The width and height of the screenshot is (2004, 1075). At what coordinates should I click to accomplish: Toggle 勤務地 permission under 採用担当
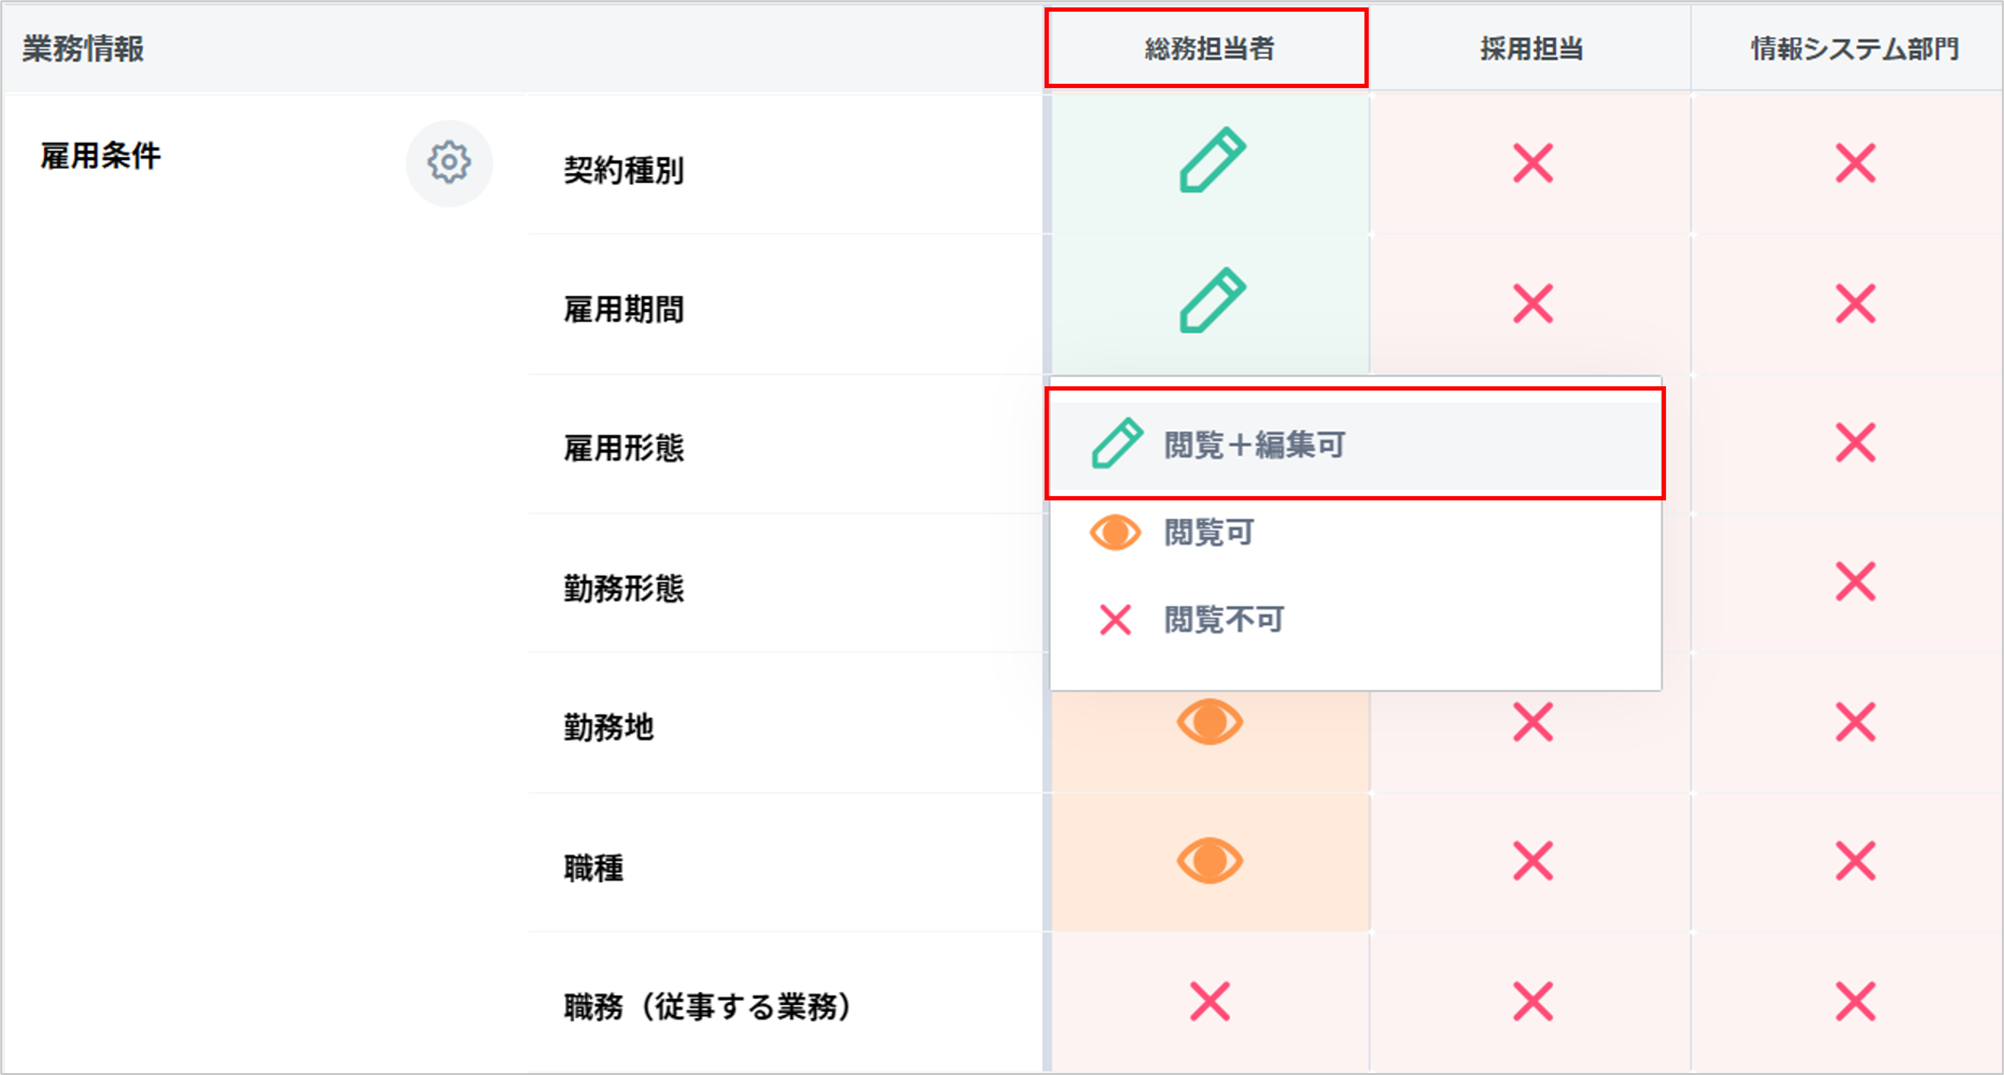click(1532, 722)
